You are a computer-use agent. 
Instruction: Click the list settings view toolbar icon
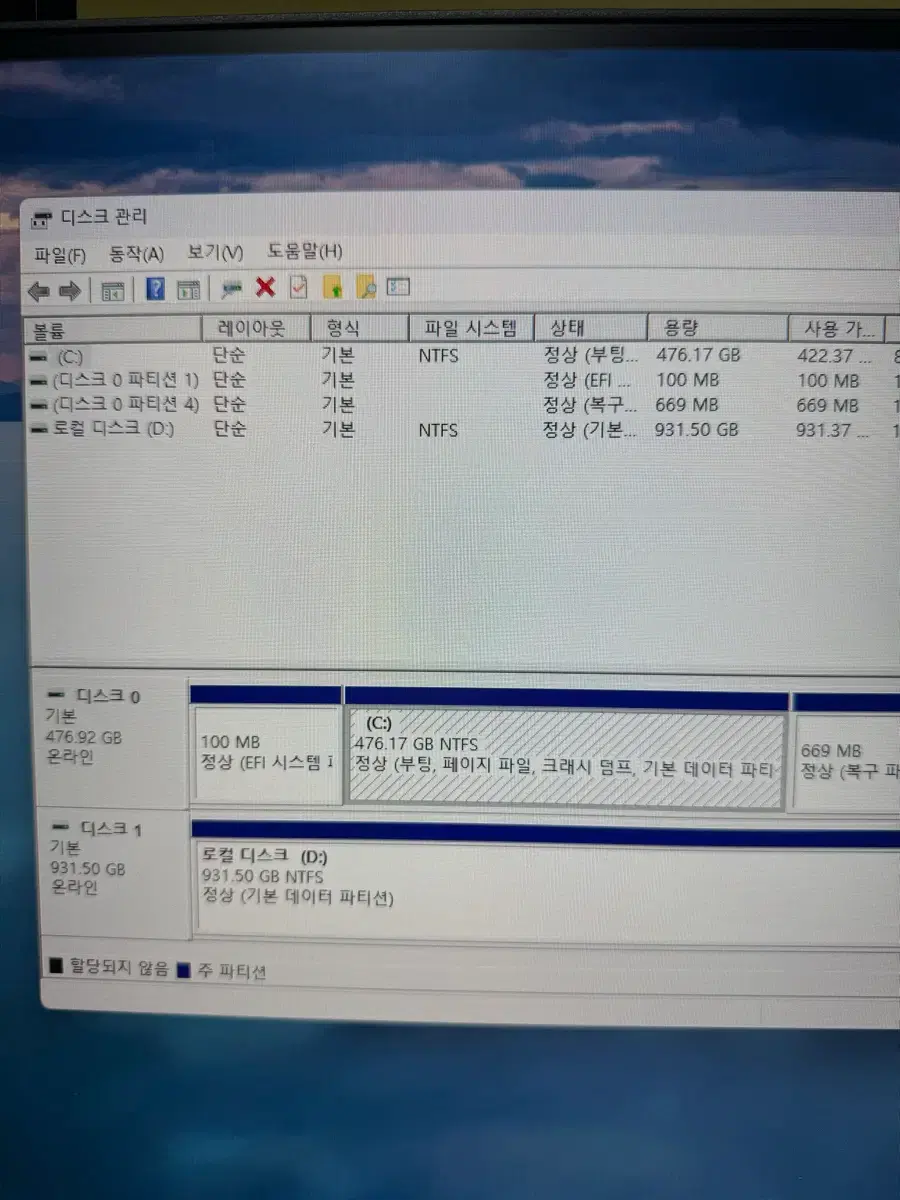point(399,287)
